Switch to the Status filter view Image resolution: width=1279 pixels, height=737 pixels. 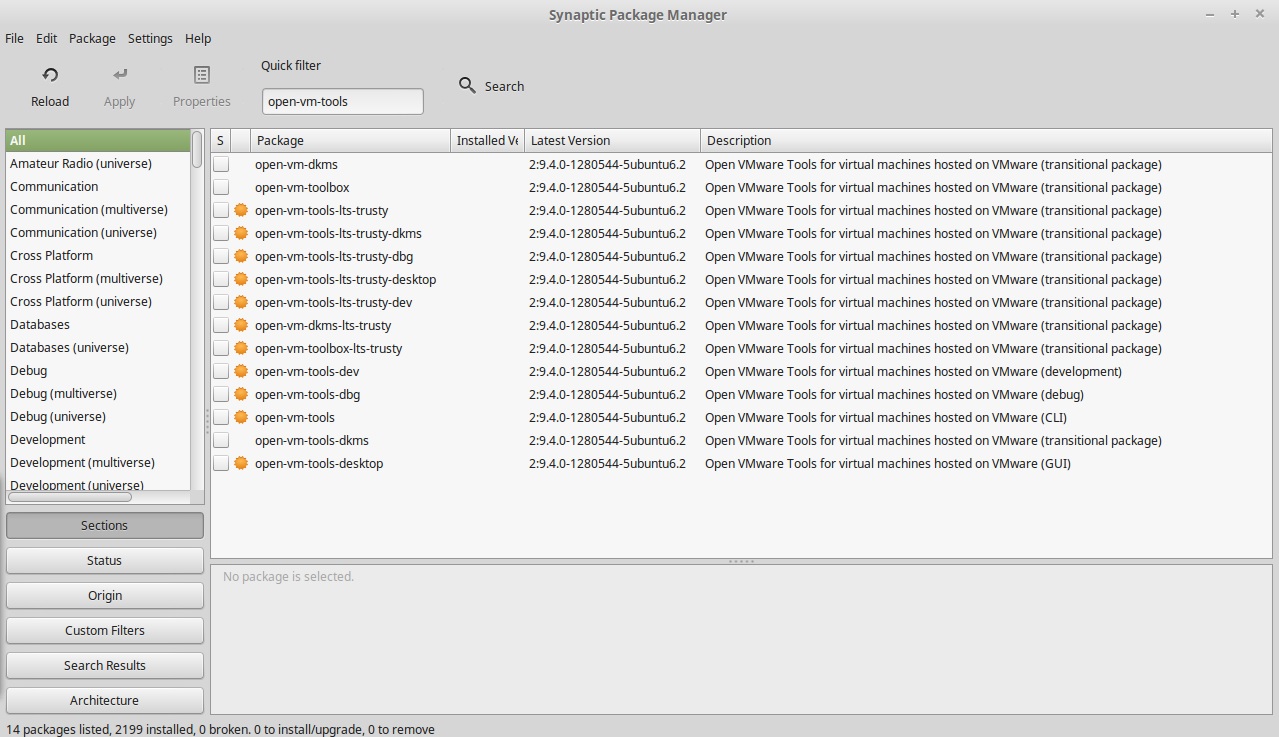(105, 560)
